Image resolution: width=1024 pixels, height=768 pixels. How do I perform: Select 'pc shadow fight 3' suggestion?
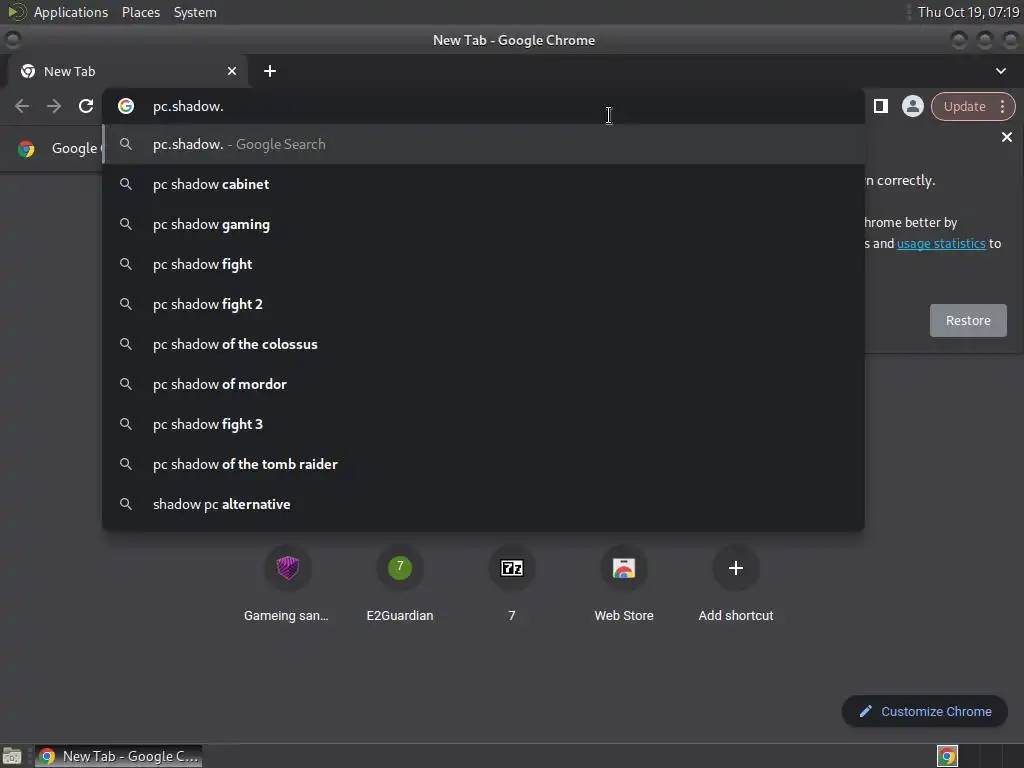tap(483, 424)
